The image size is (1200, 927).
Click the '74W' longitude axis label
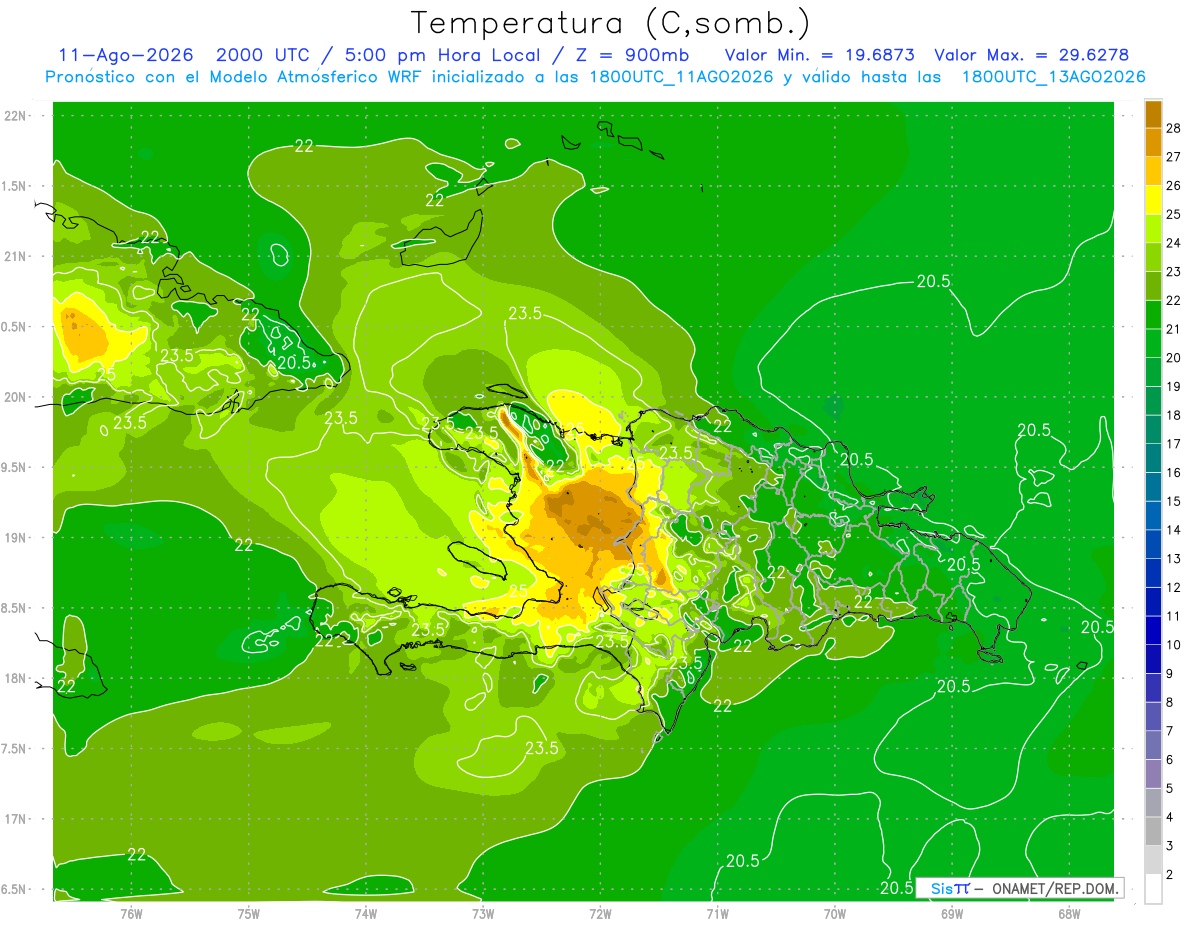coord(366,913)
